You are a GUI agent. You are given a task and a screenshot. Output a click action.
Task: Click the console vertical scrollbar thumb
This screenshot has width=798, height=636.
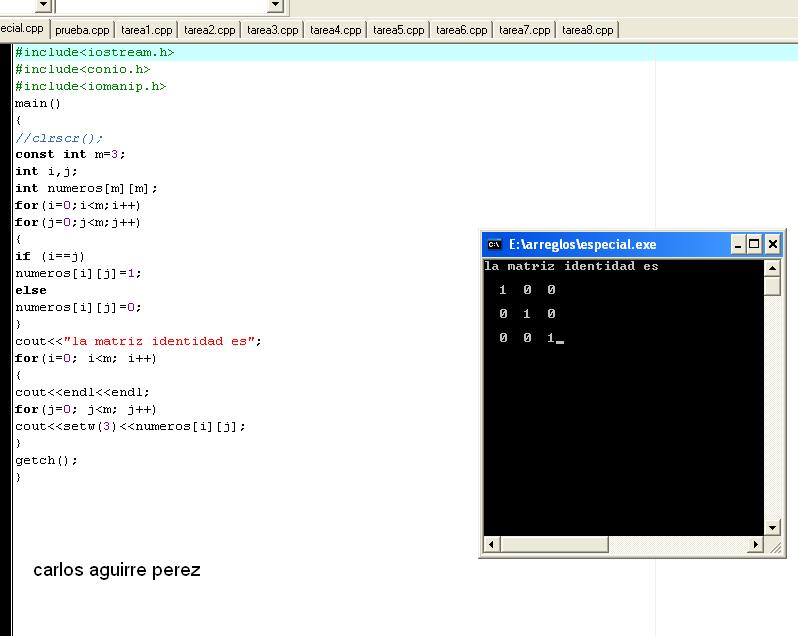[x=772, y=285]
